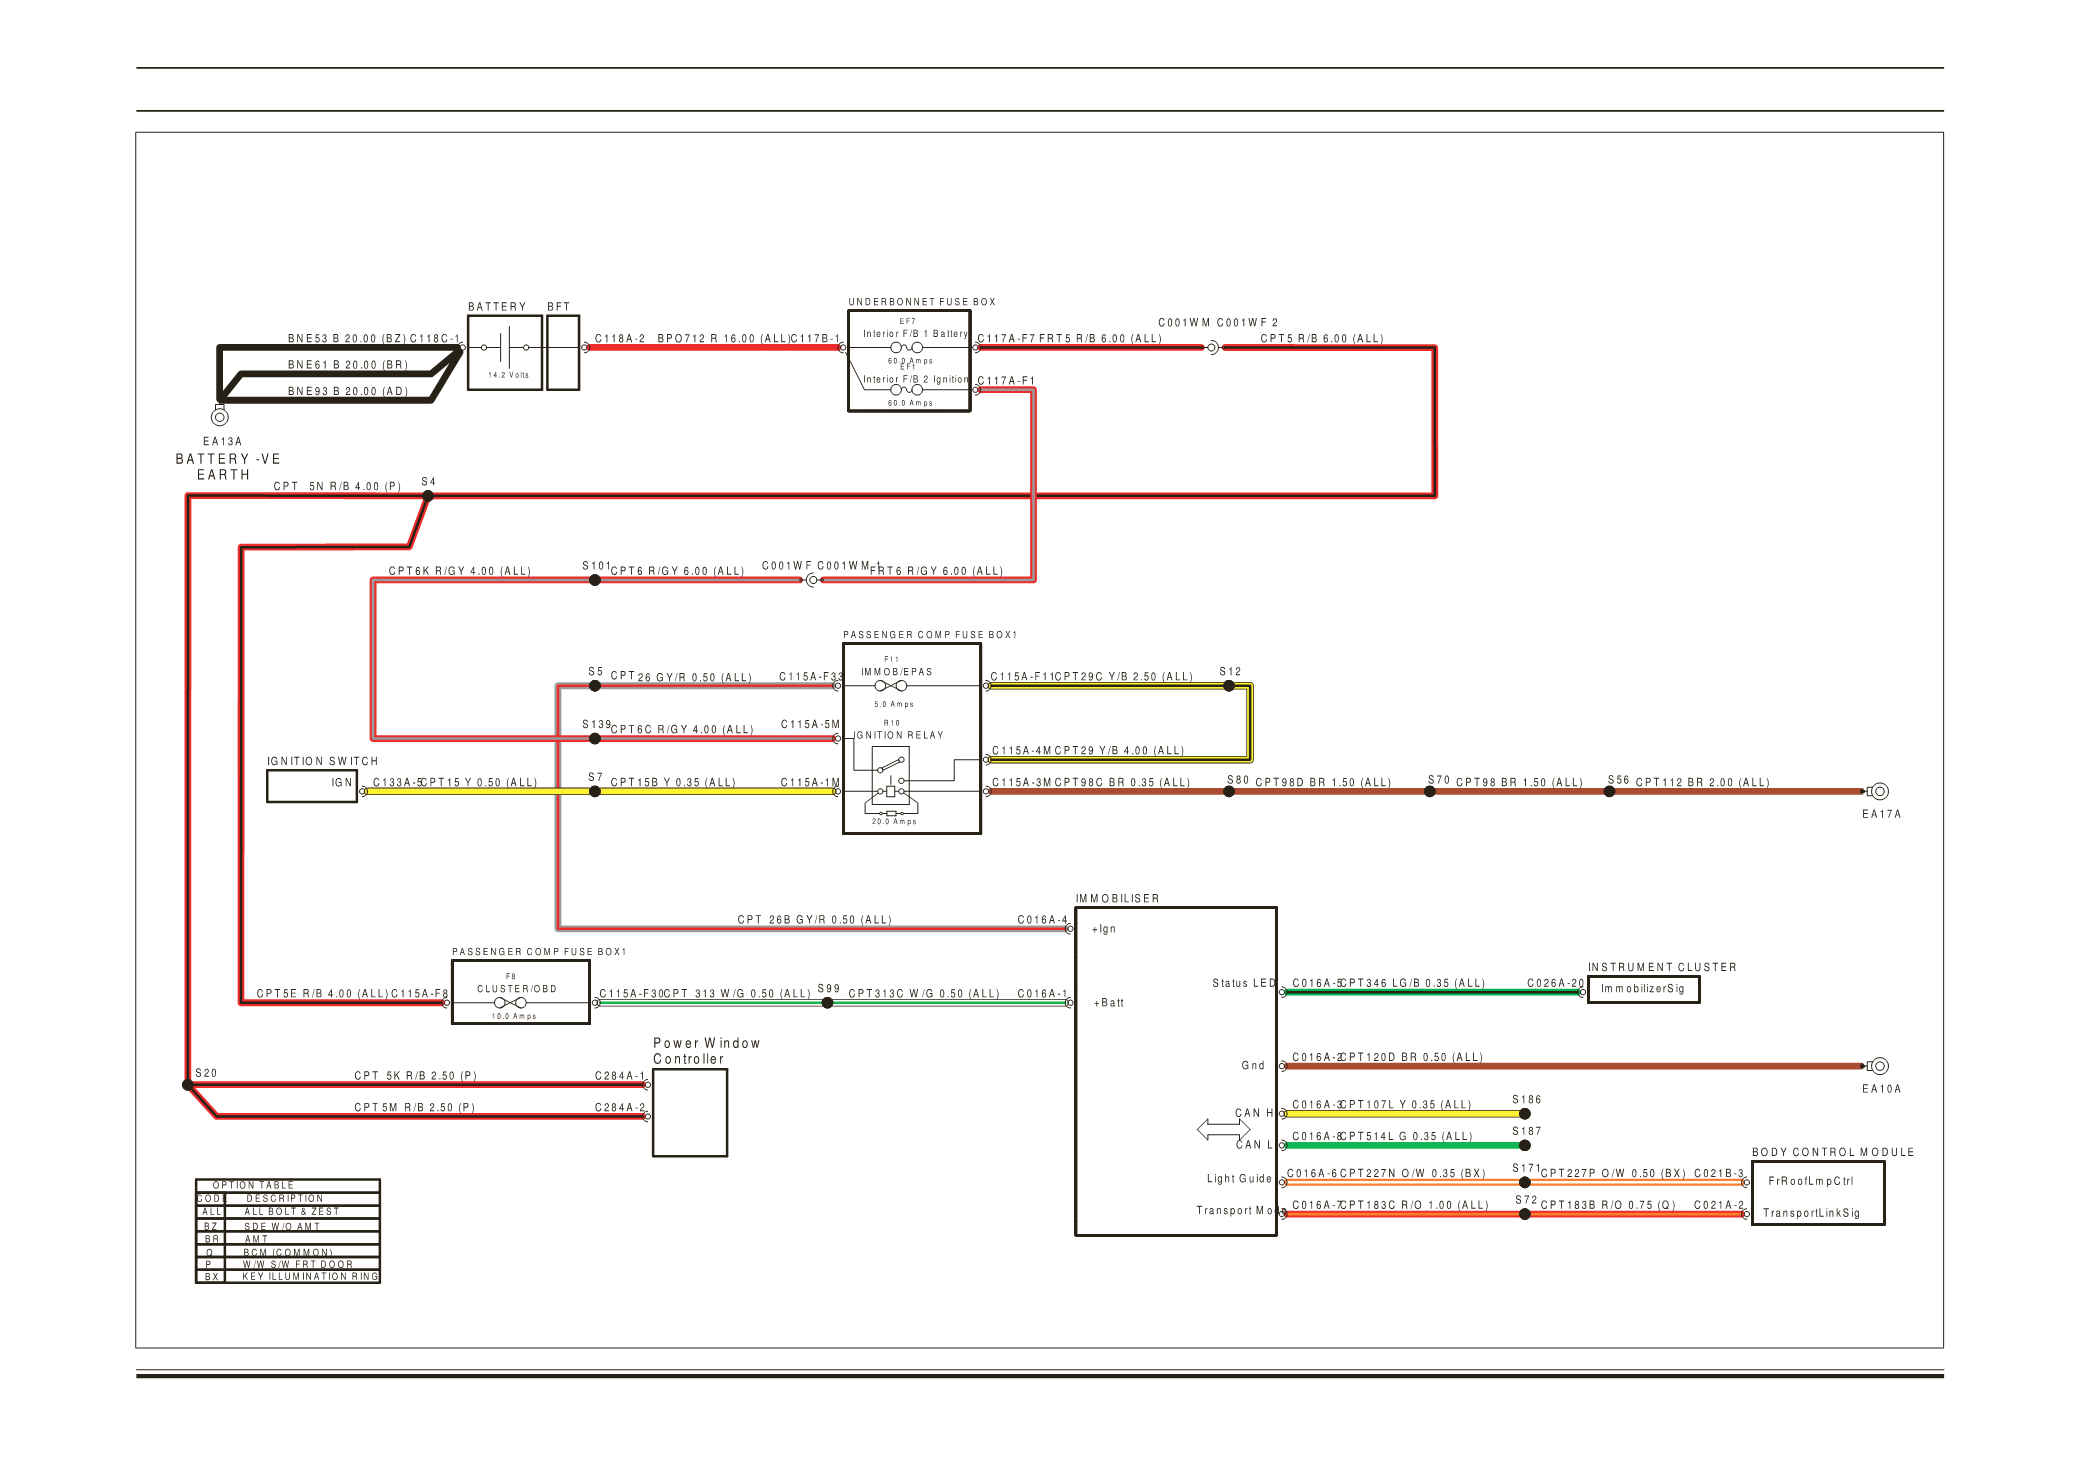Click the F8 CLUSTER/OBD fuse symbol
2080x1471 pixels.
[510, 1002]
